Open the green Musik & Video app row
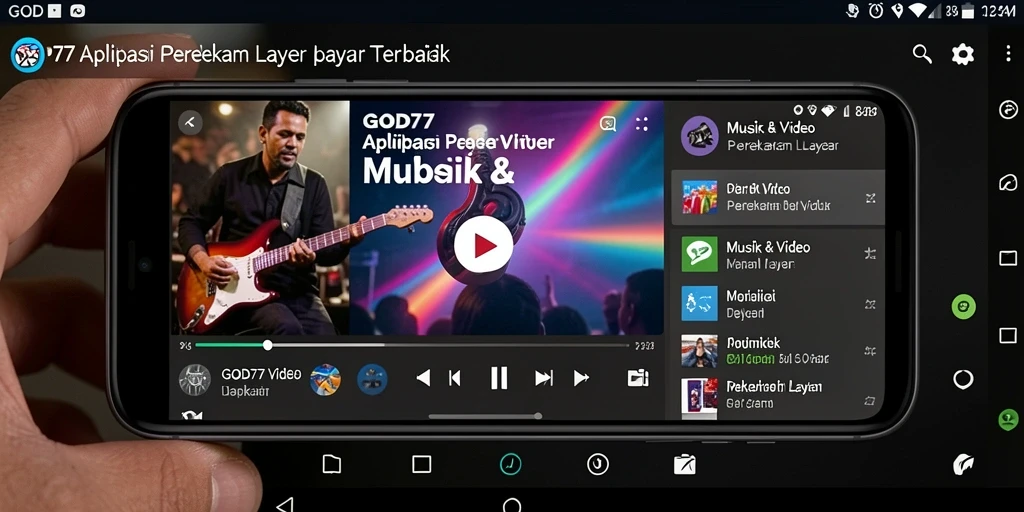This screenshot has width=1024, height=512. point(778,255)
